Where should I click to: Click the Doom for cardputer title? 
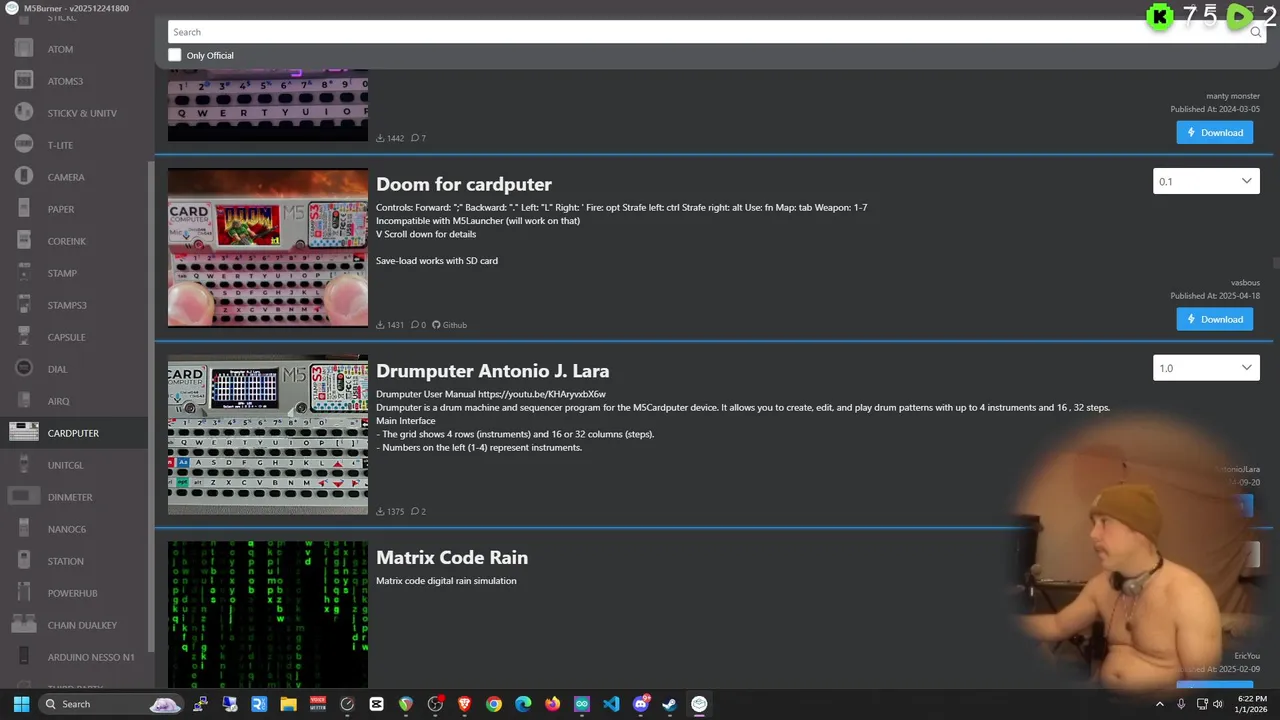464,184
